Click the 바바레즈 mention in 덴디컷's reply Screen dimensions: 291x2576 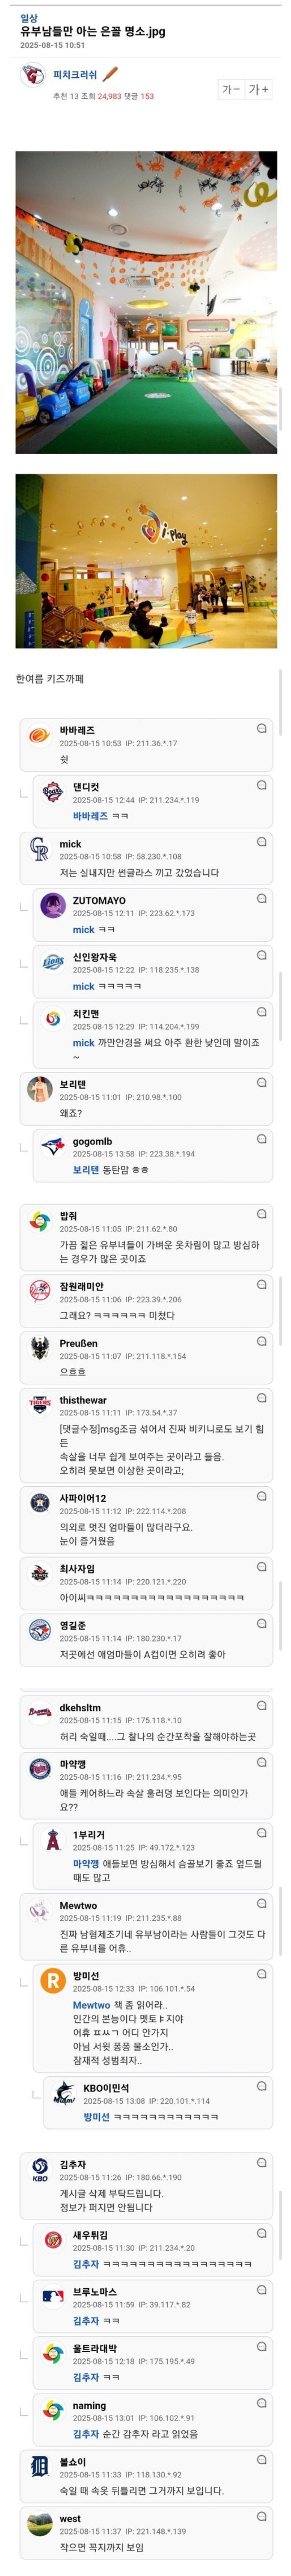coord(90,816)
